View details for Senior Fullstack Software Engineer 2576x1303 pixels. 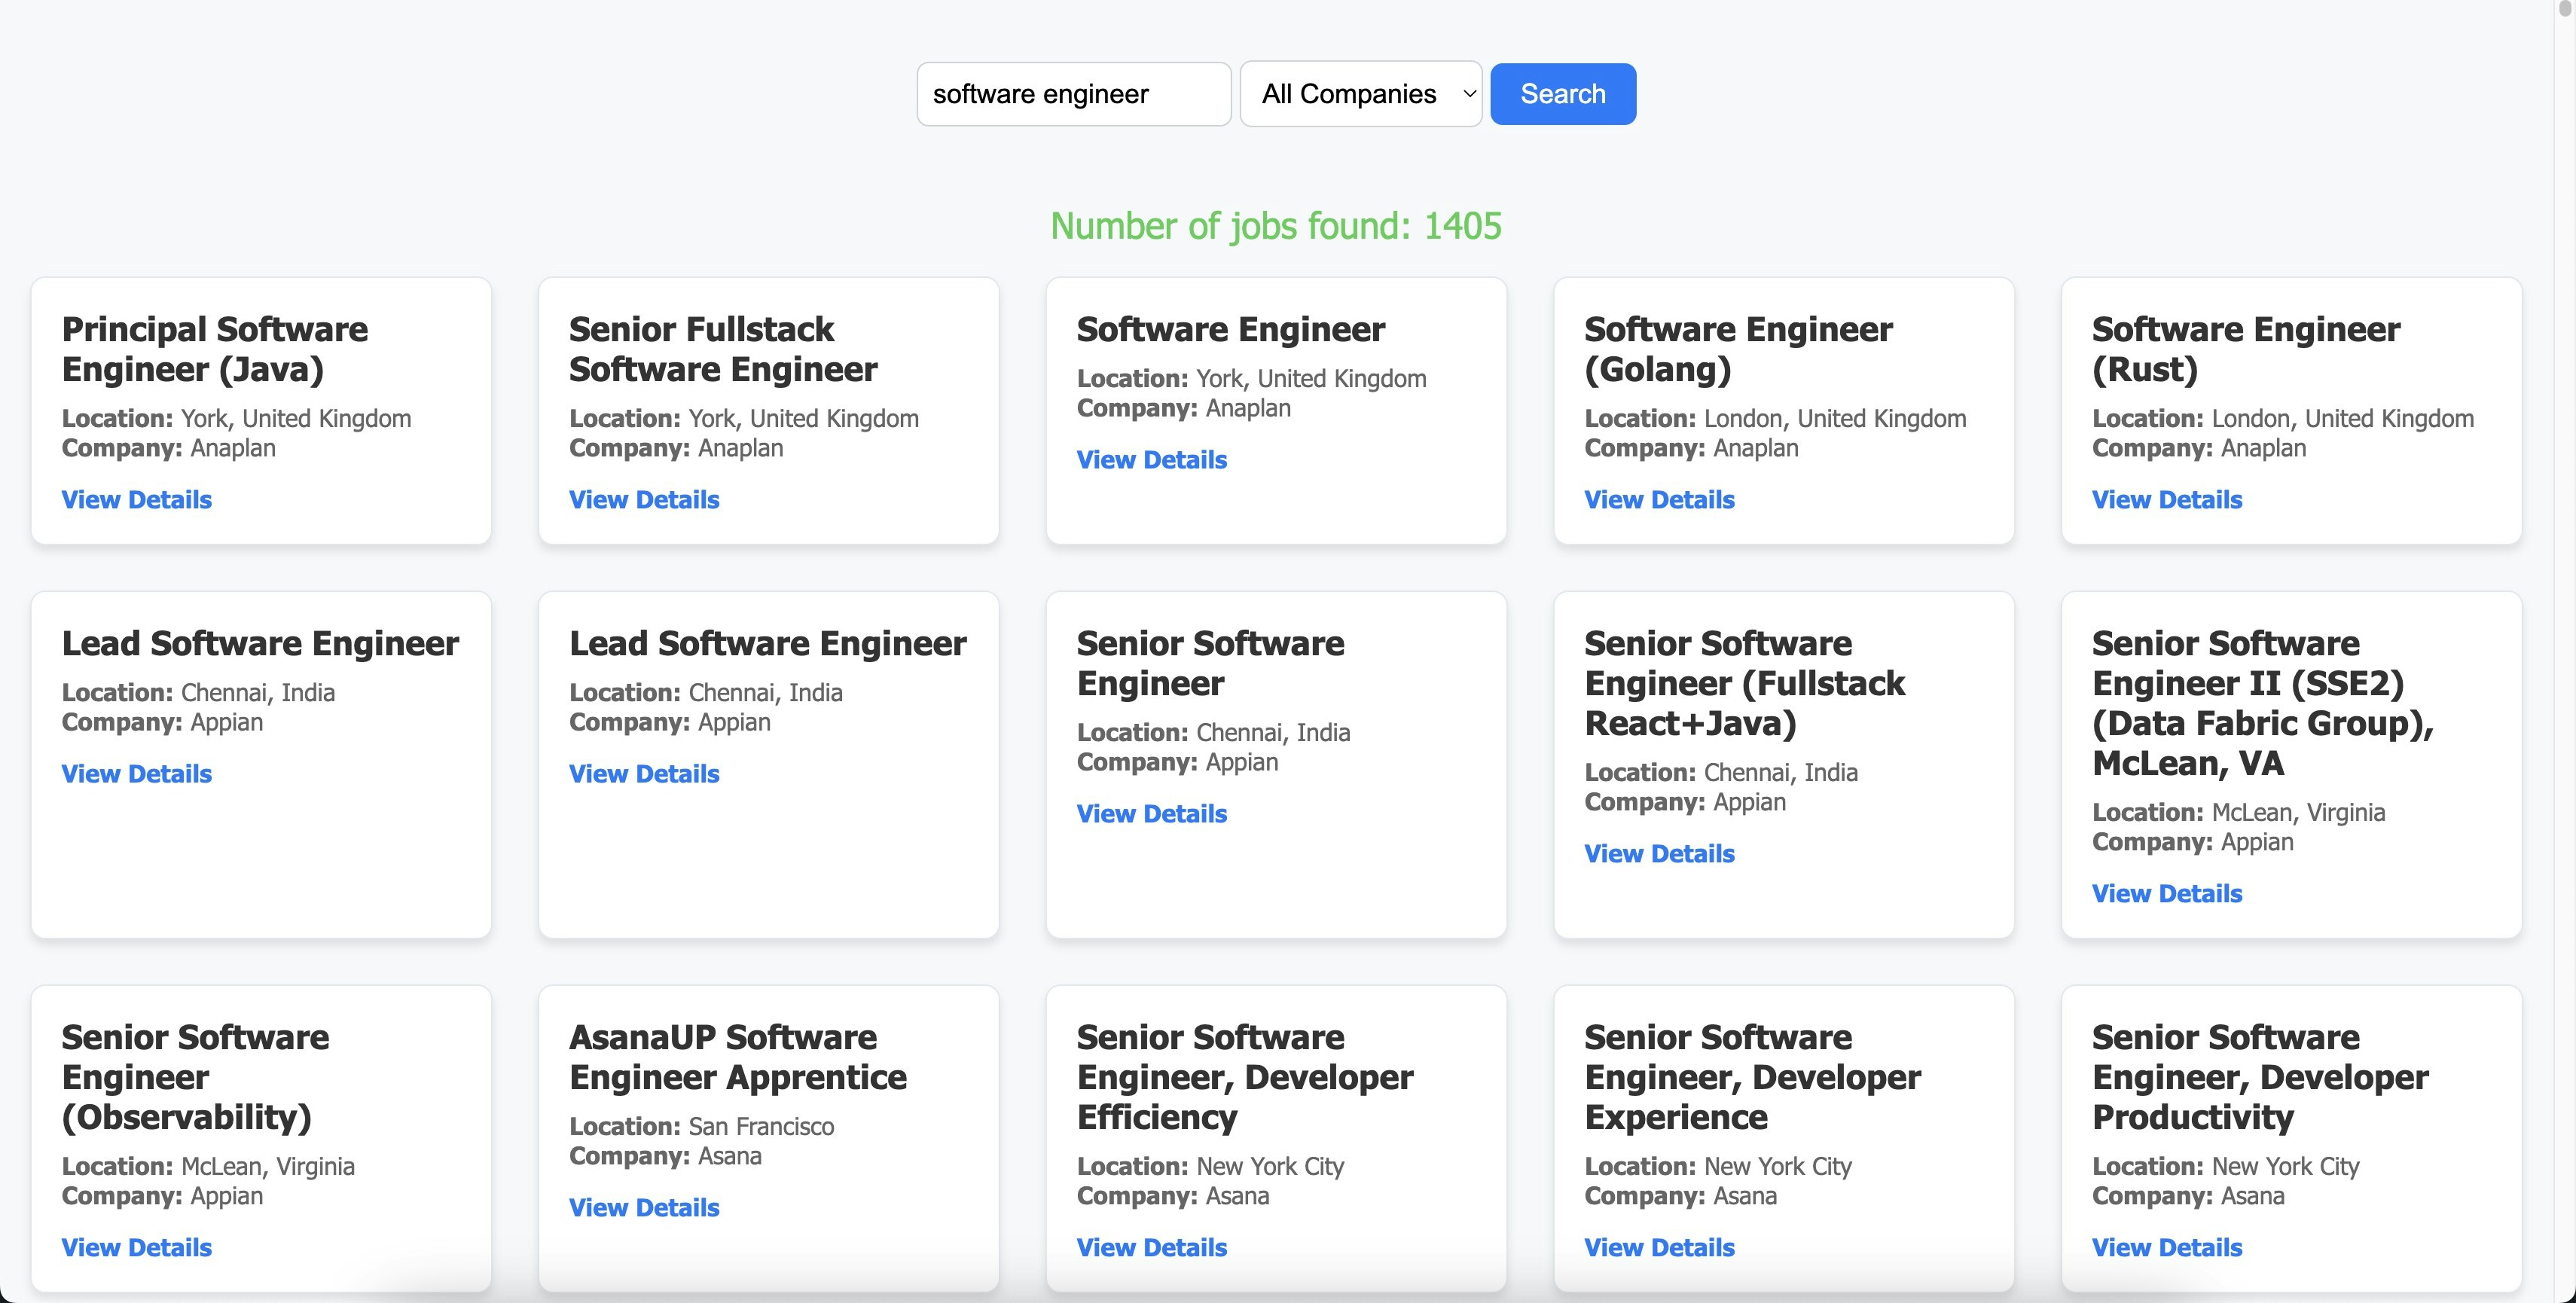point(644,499)
